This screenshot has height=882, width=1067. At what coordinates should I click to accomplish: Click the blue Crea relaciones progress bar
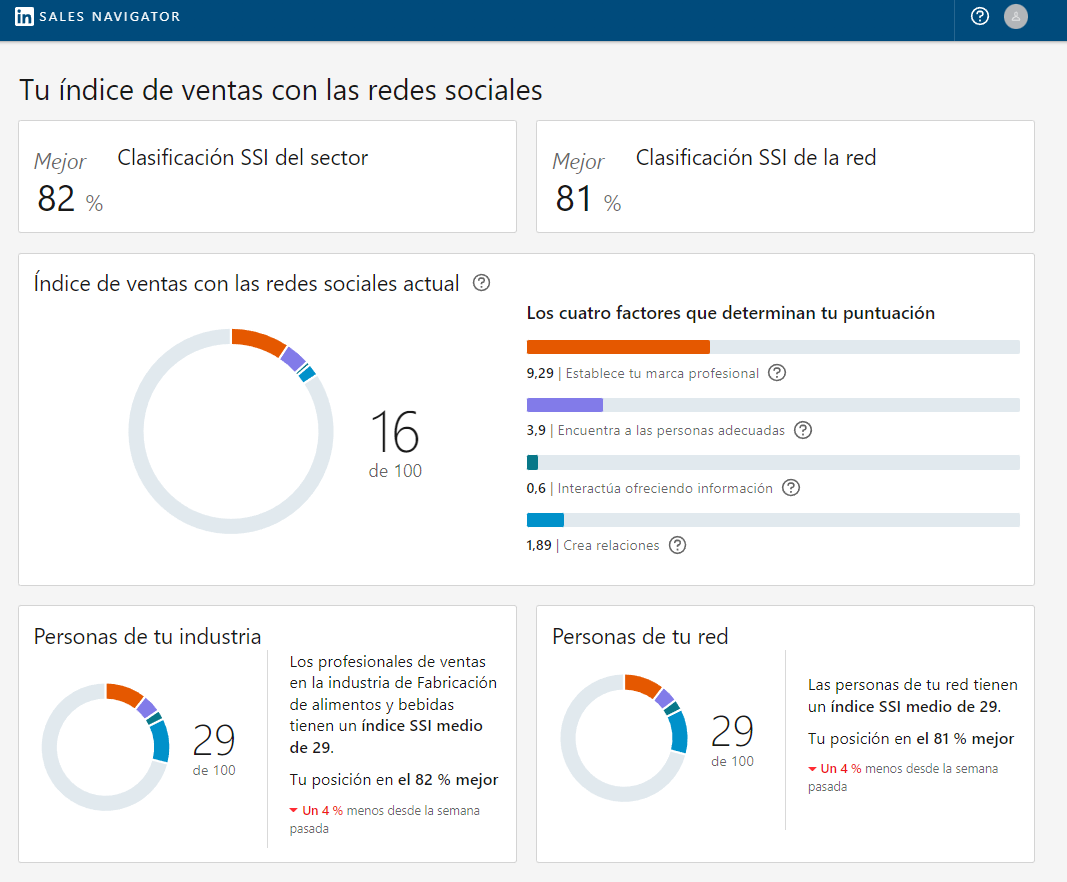[x=773, y=520]
